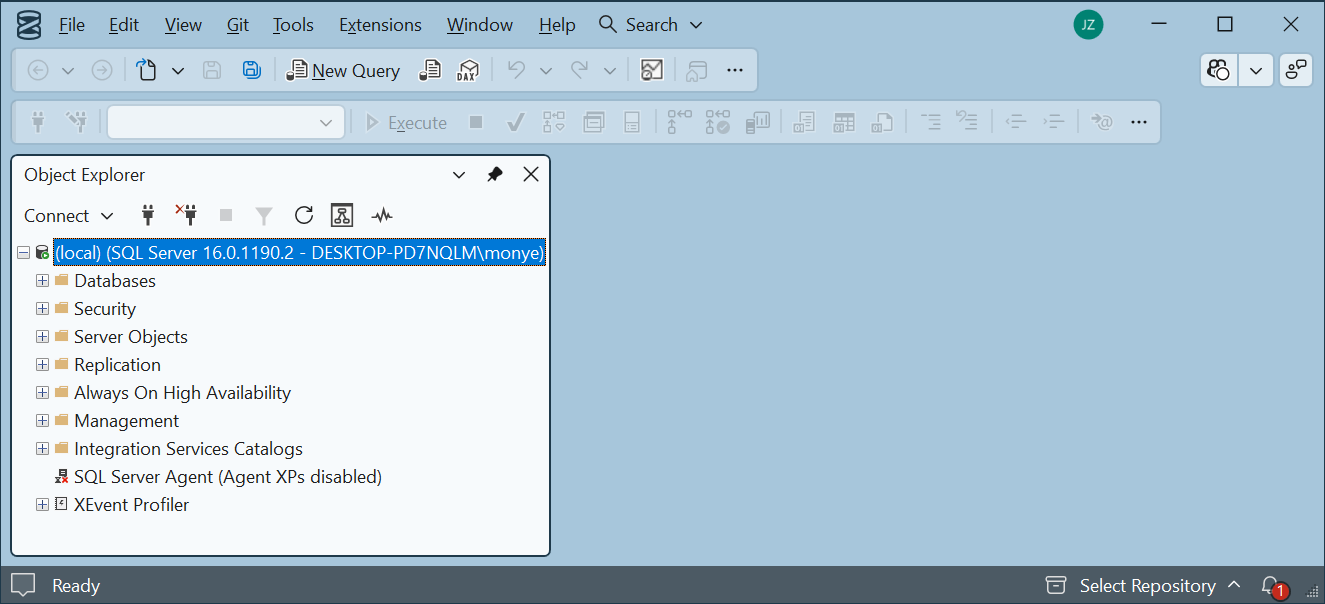This screenshot has height=604, width=1325.
Task: Open the notifications bell in status bar
Action: click(x=1272, y=586)
